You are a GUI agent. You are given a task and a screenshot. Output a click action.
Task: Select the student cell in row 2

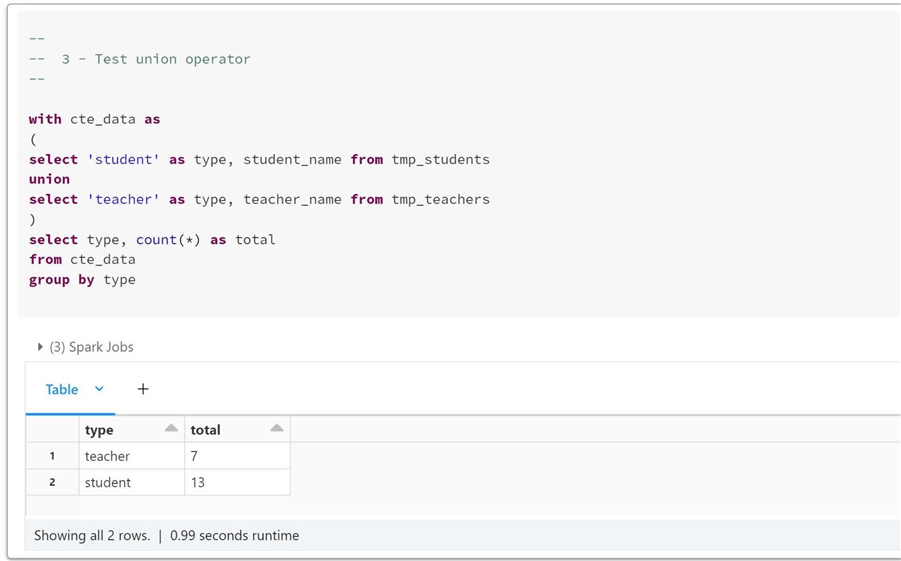(x=132, y=482)
